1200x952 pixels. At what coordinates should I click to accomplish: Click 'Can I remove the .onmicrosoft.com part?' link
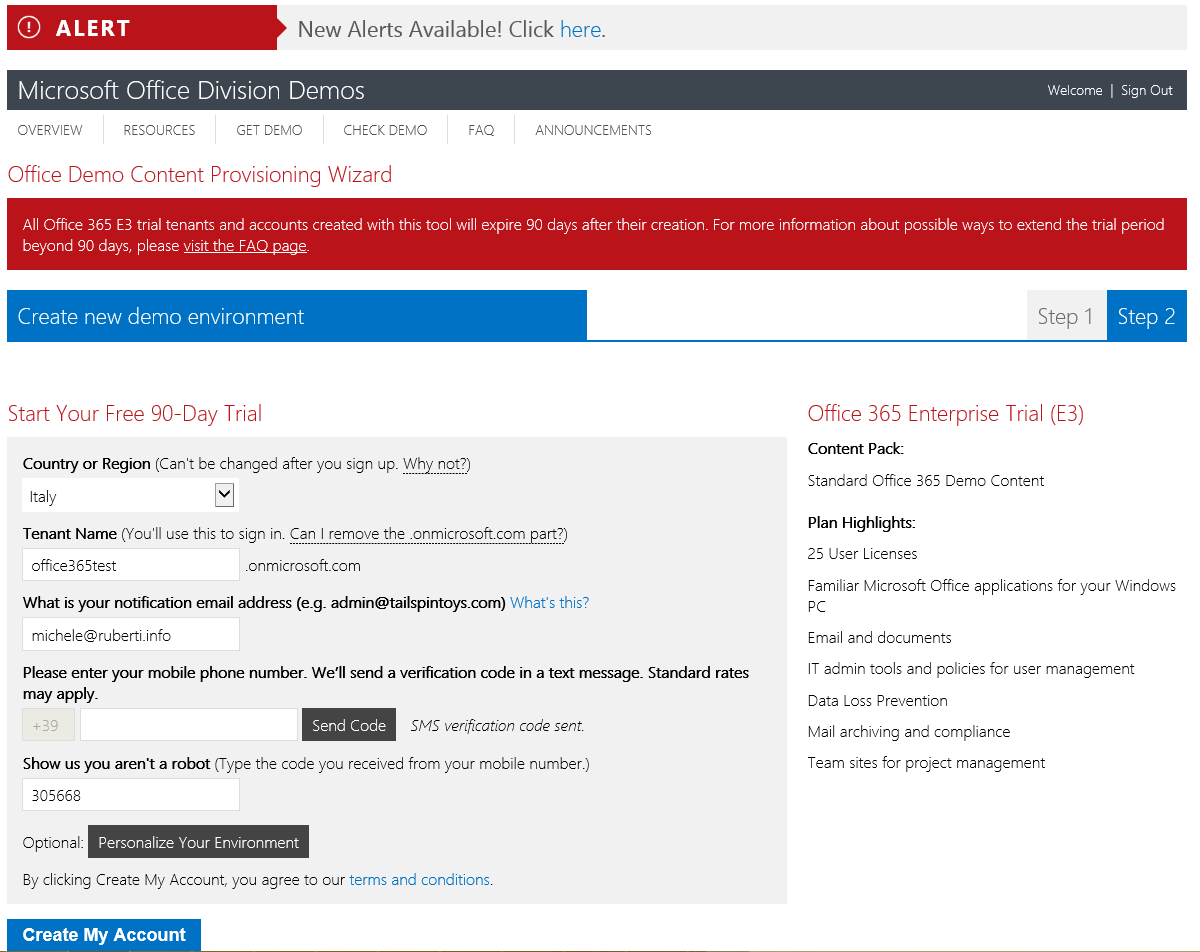point(428,534)
